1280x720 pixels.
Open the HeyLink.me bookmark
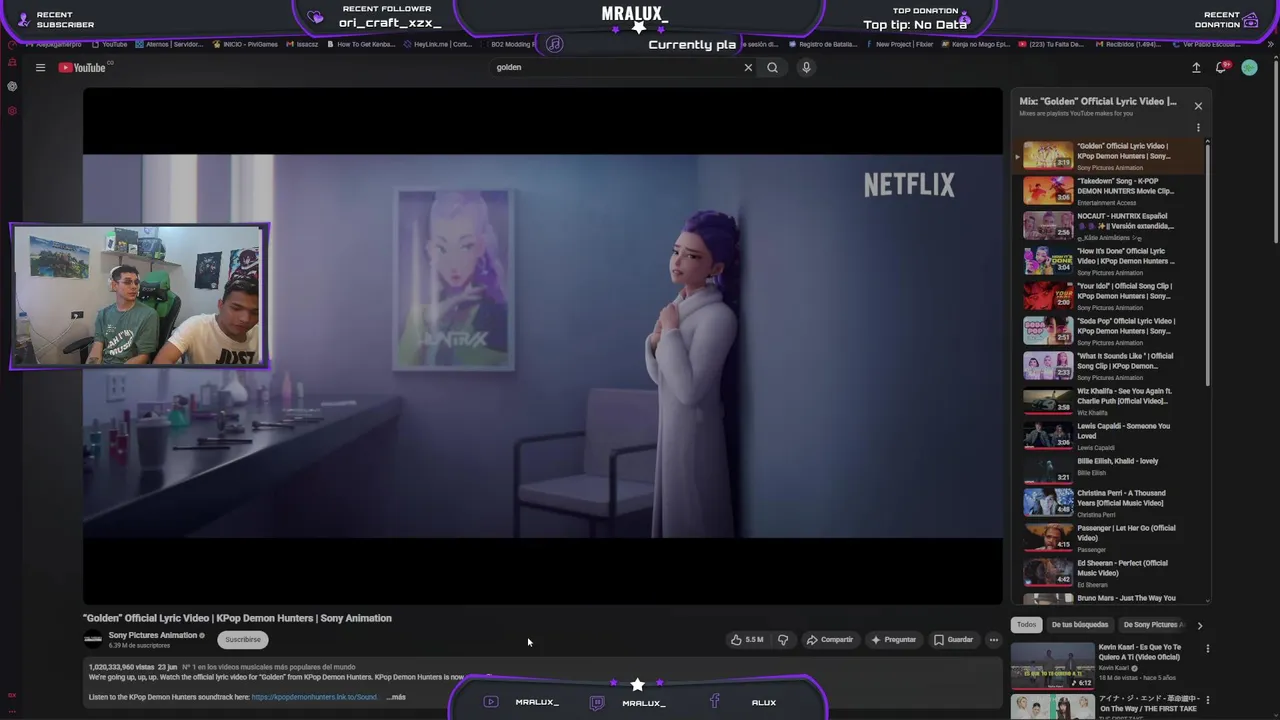pyautogui.click(x=437, y=44)
